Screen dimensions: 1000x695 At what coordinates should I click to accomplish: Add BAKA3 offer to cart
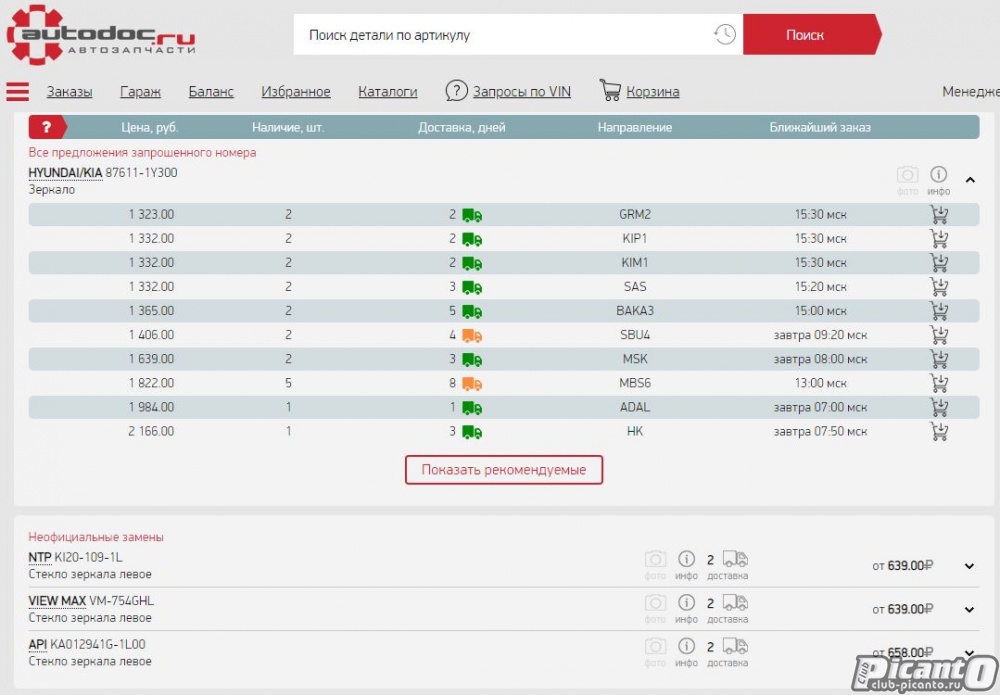click(x=939, y=311)
